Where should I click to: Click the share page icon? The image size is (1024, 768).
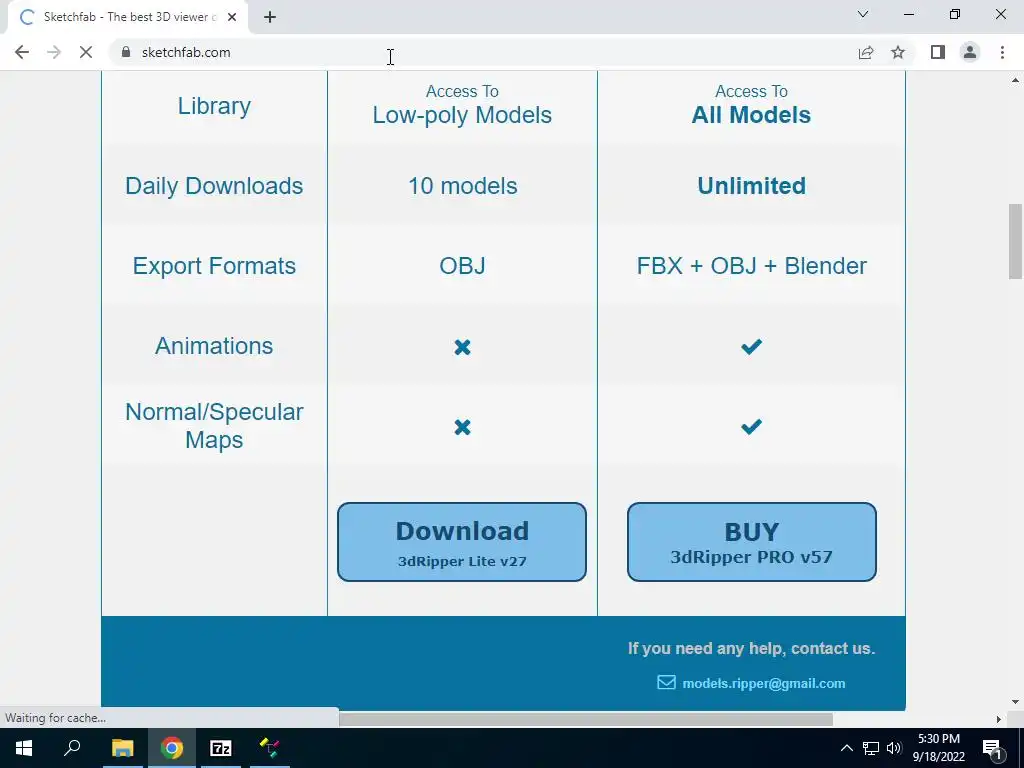866,52
